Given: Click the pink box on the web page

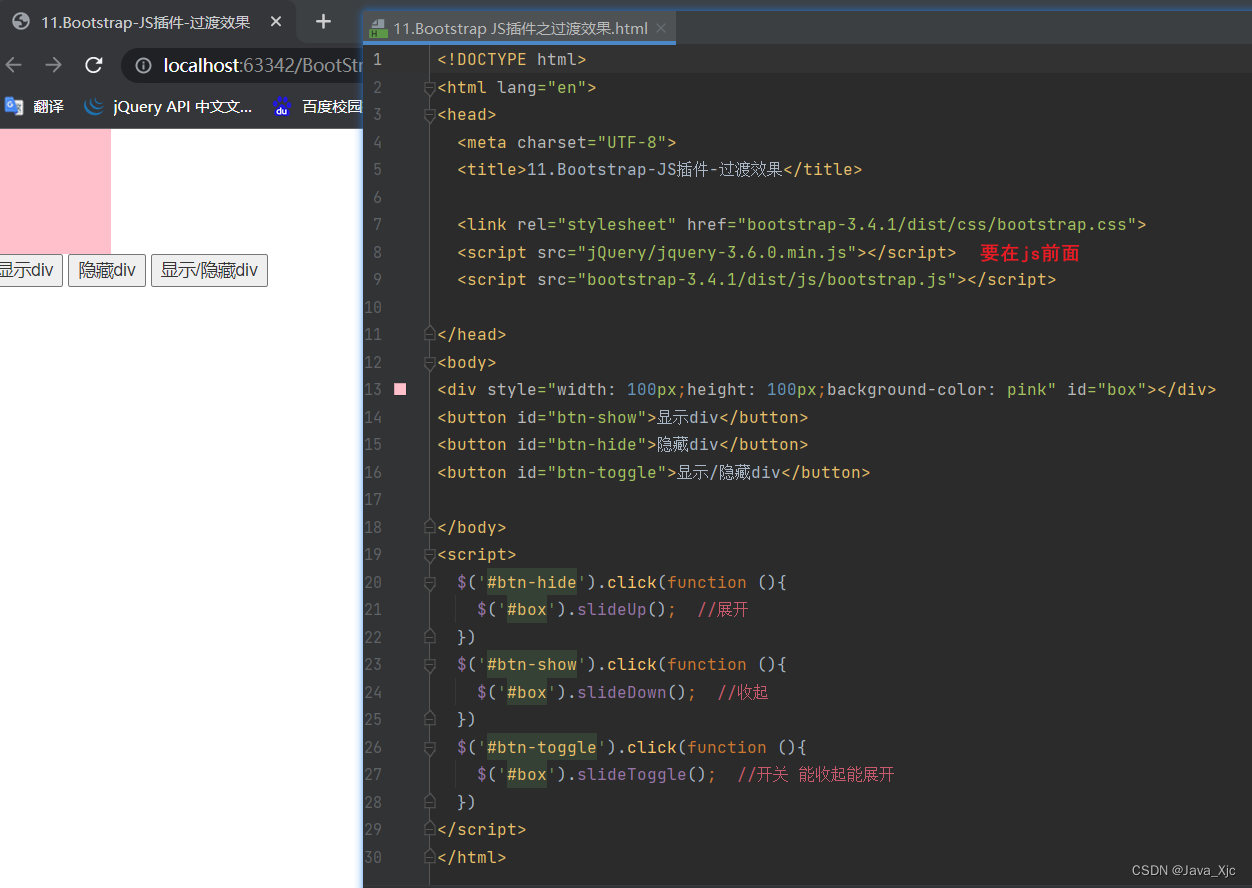Looking at the screenshot, I should (55, 191).
